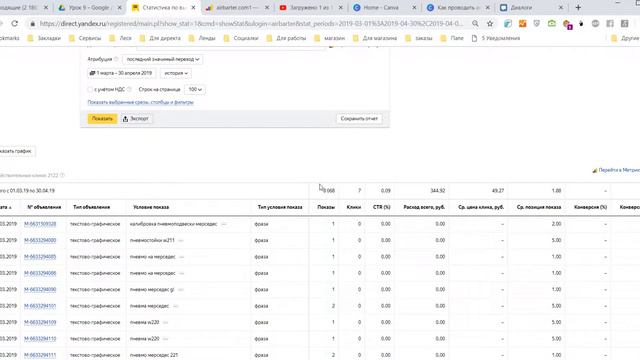
Task: Open ad link M-6631509328
Action: coord(40,224)
